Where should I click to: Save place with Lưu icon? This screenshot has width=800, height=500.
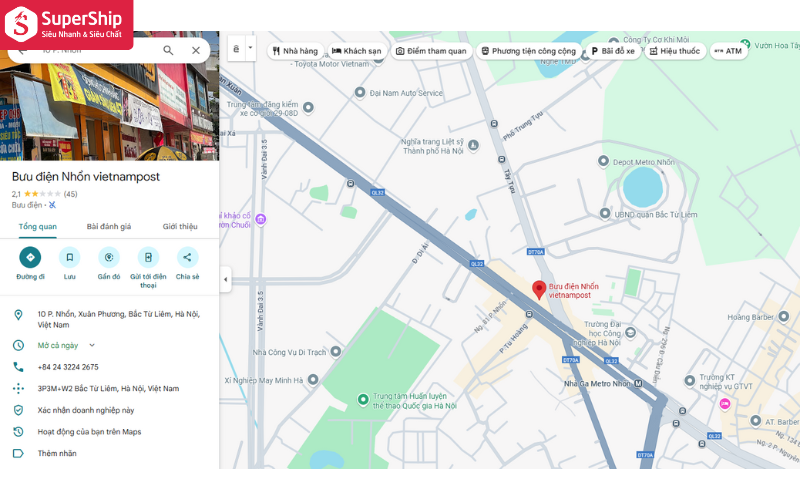coord(69,257)
